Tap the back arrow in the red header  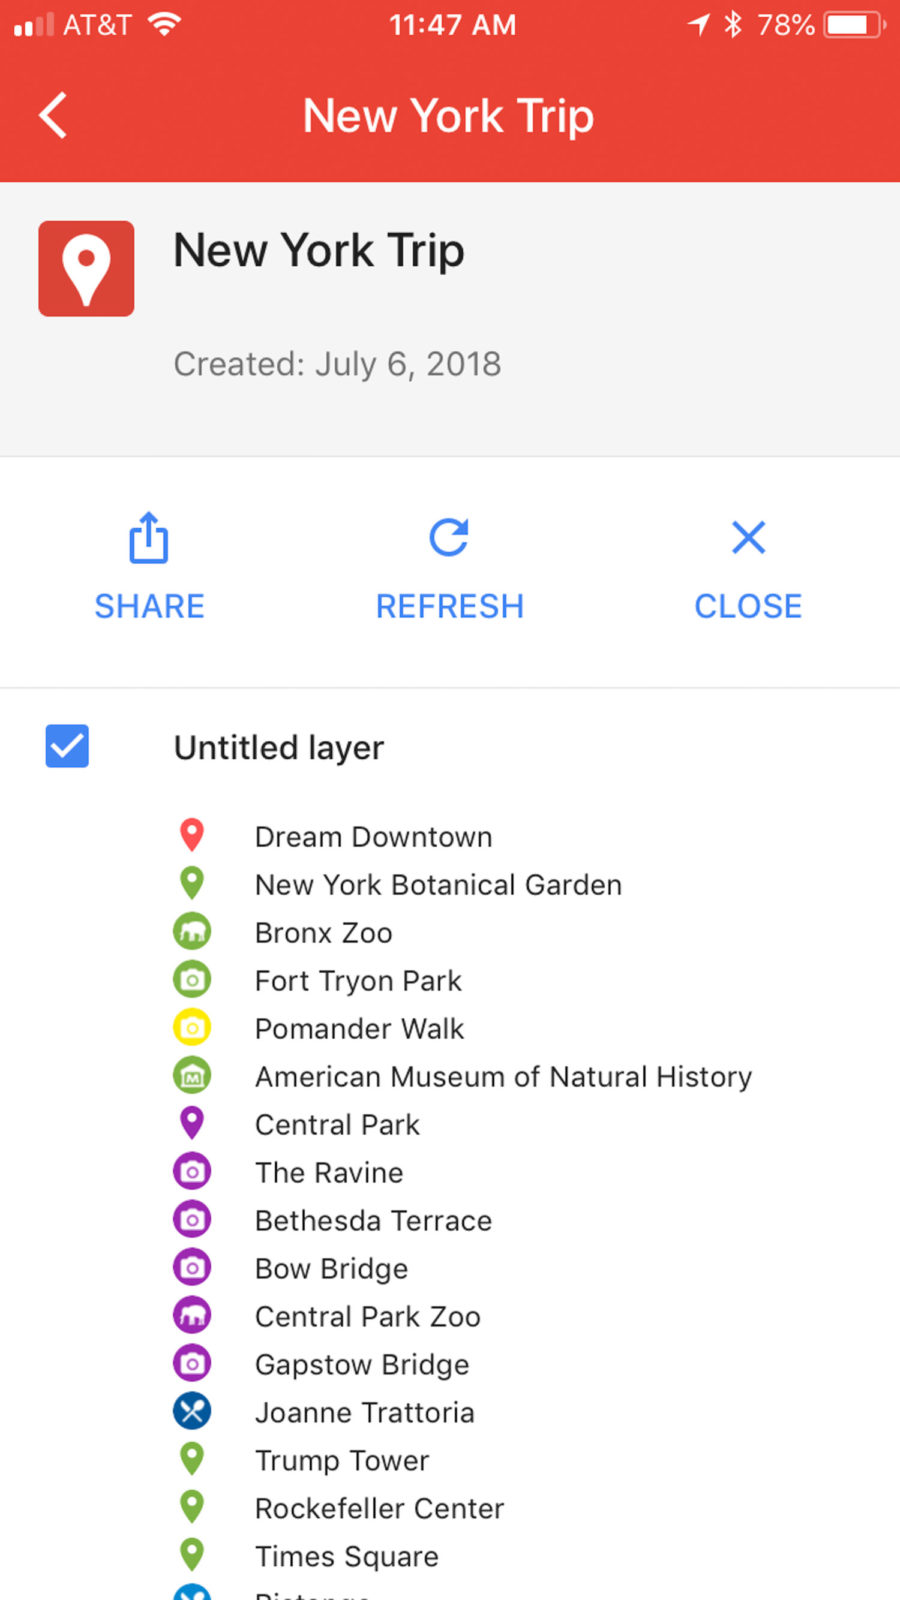(53, 115)
